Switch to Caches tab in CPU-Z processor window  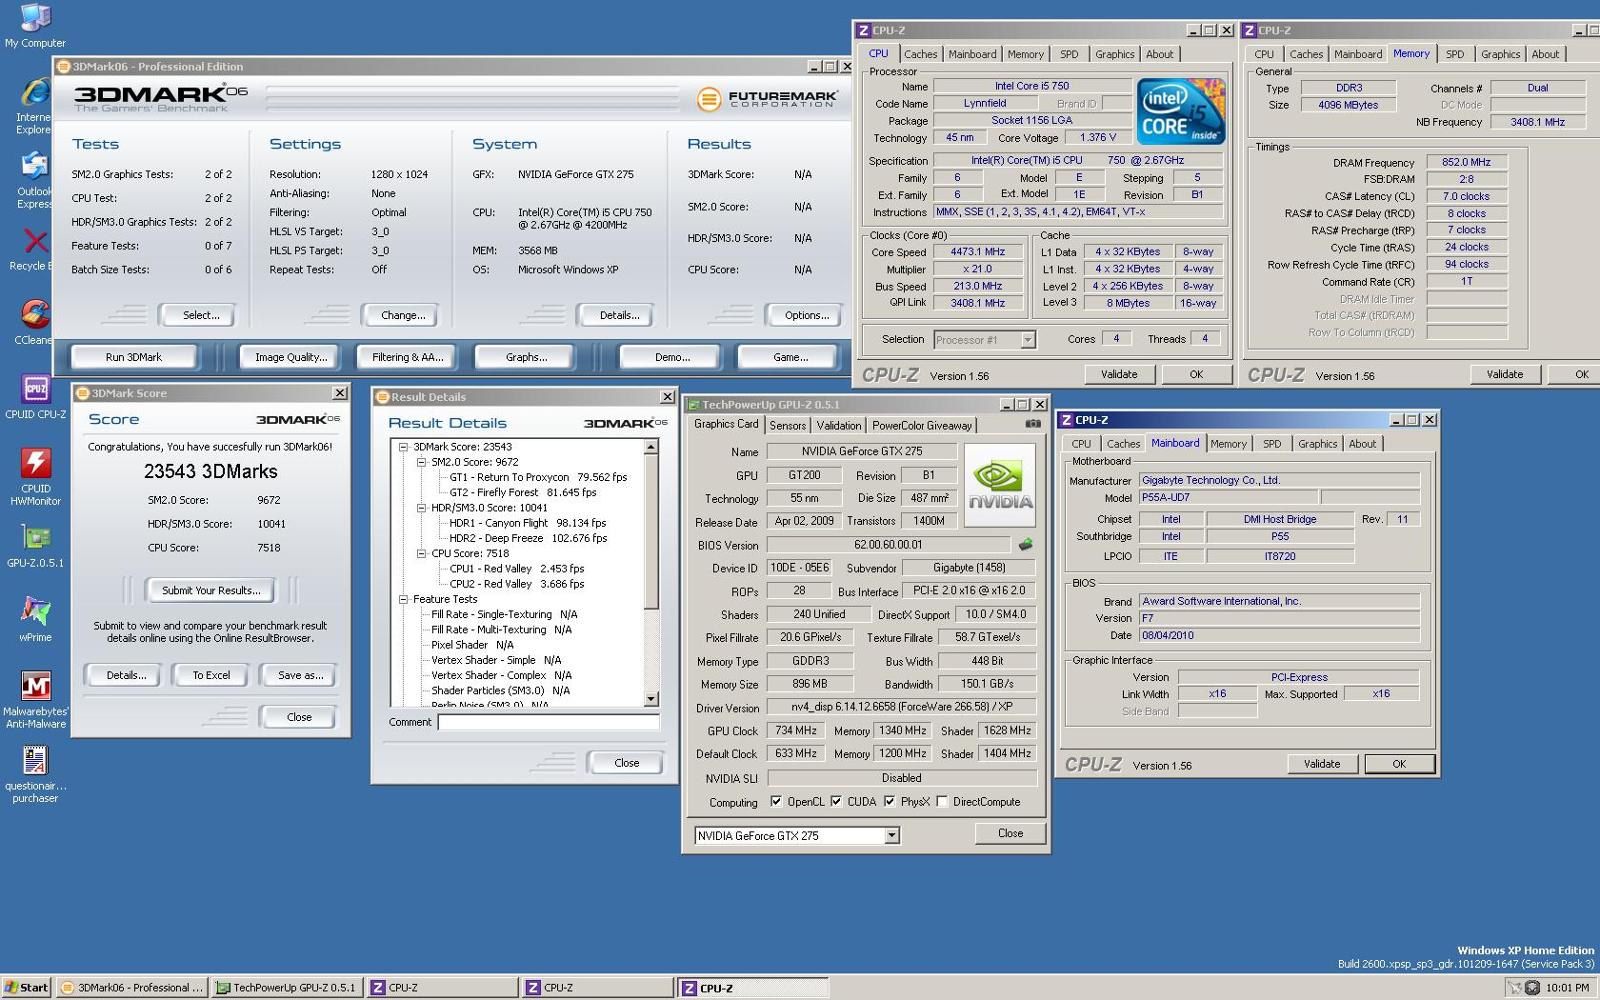tap(920, 55)
